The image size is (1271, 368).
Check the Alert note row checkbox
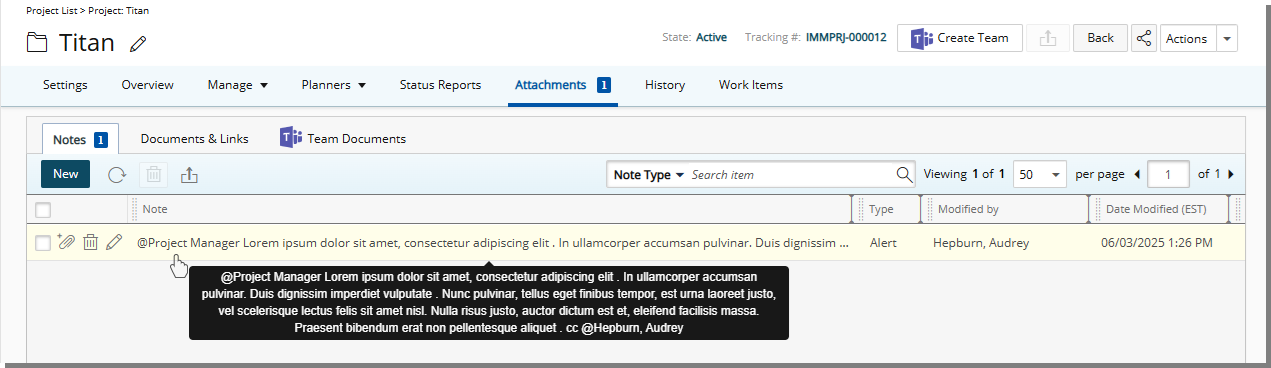pos(43,242)
